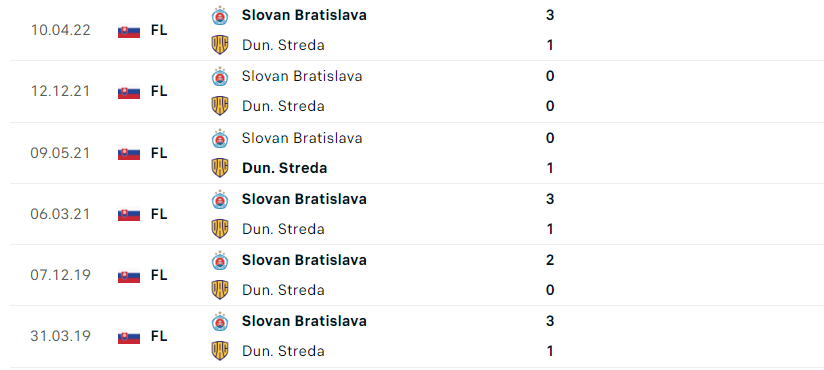The width and height of the screenshot is (824, 370).
Task: Open the match dated 12.12.21
Action: [x=412, y=91]
